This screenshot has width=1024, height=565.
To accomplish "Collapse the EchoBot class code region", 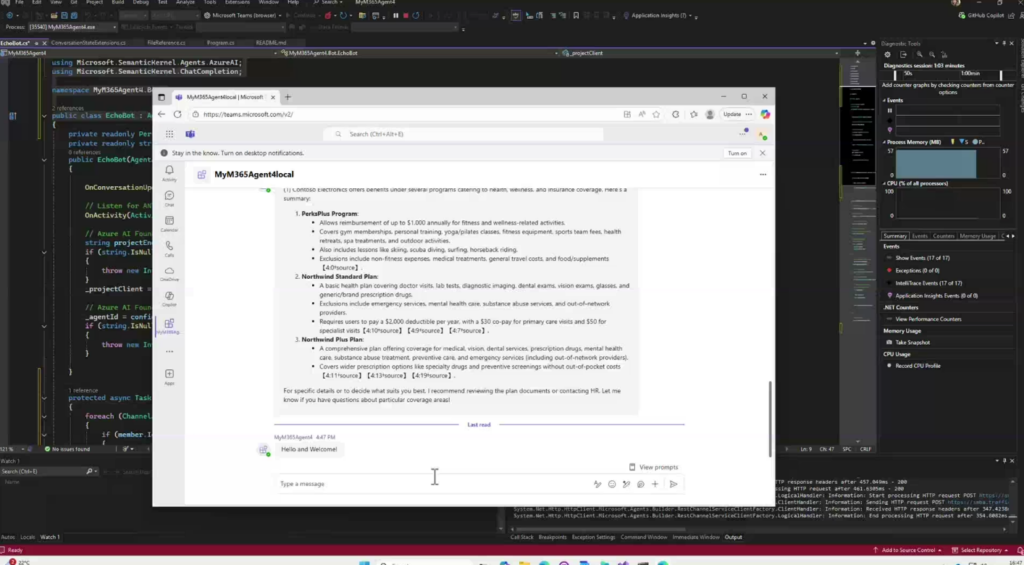I will pos(44,116).
